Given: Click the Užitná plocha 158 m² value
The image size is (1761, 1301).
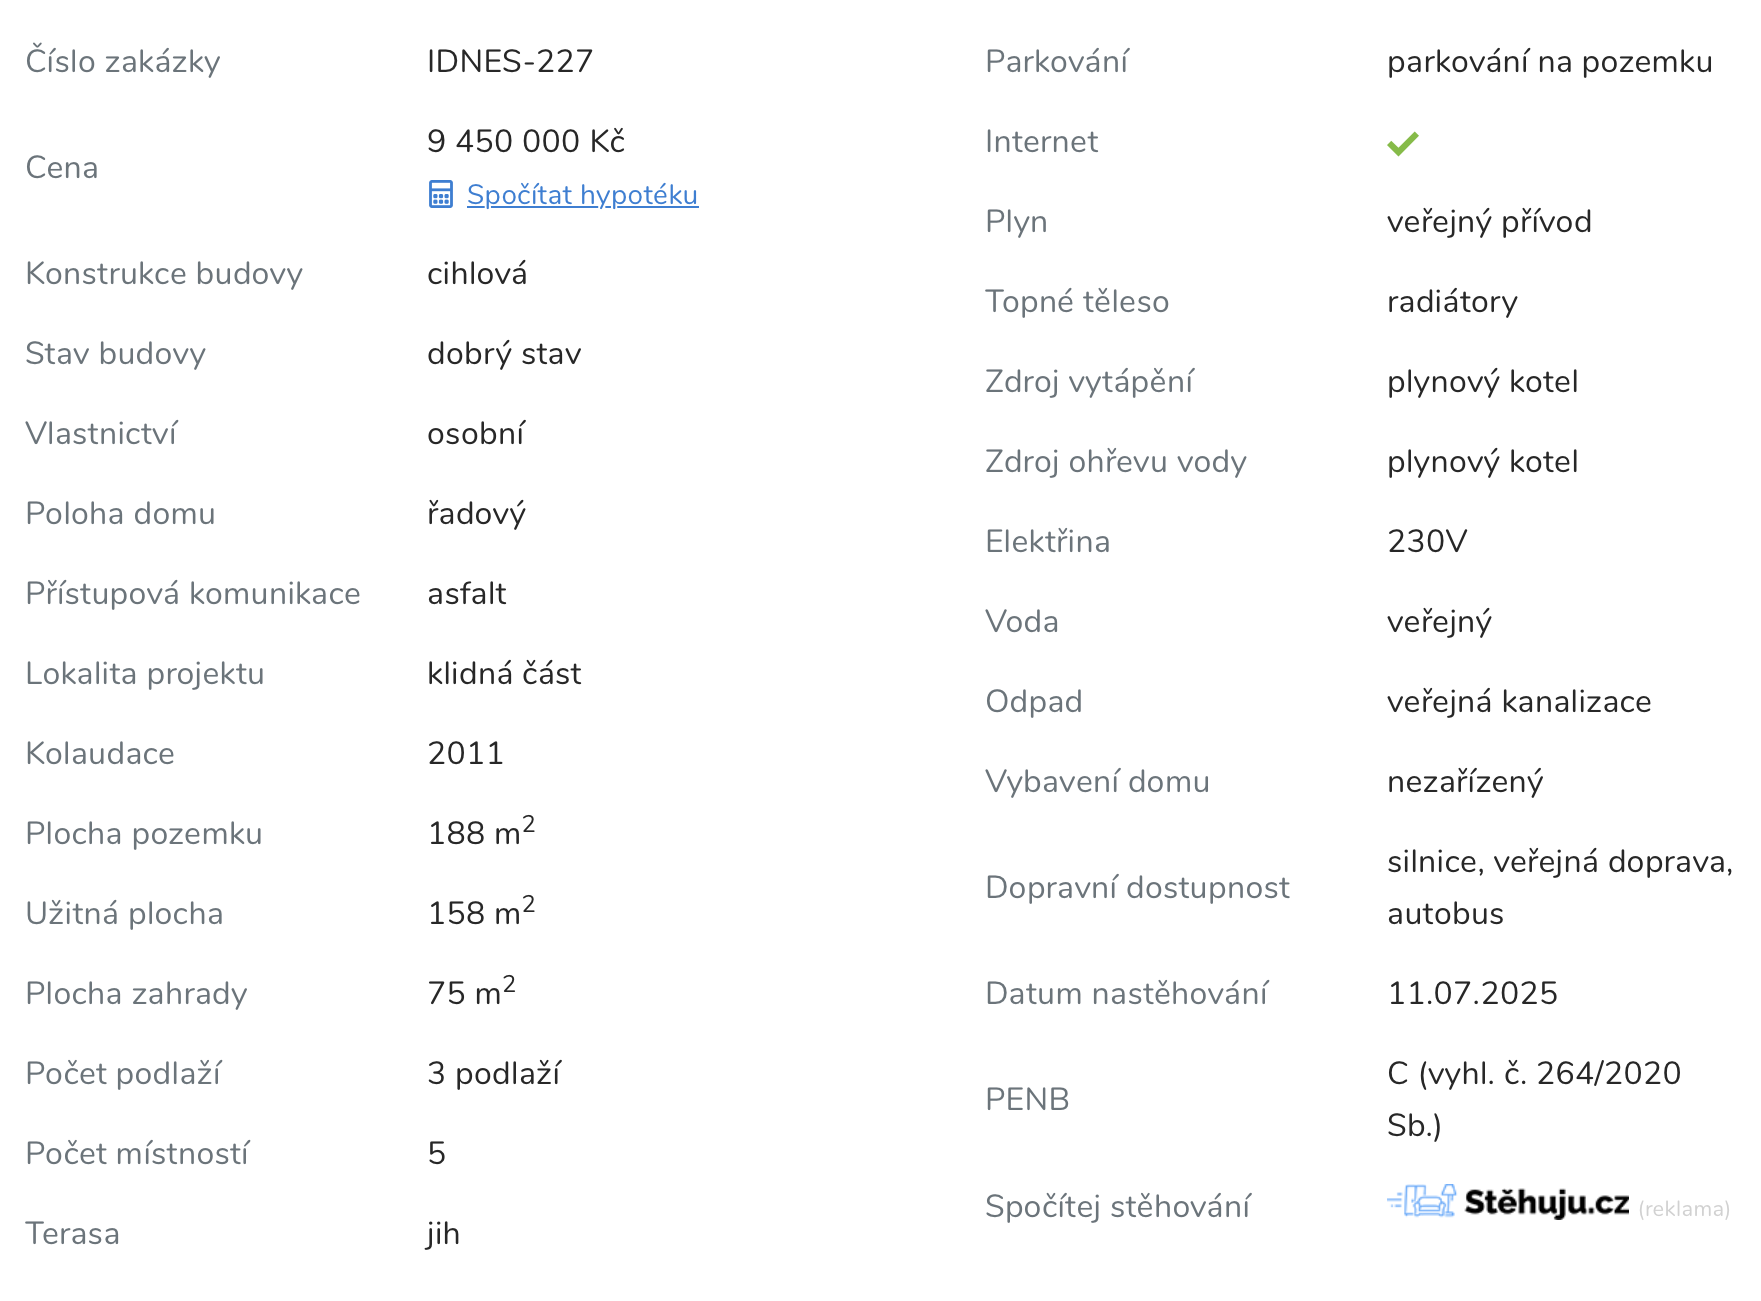Looking at the screenshot, I should click(481, 912).
